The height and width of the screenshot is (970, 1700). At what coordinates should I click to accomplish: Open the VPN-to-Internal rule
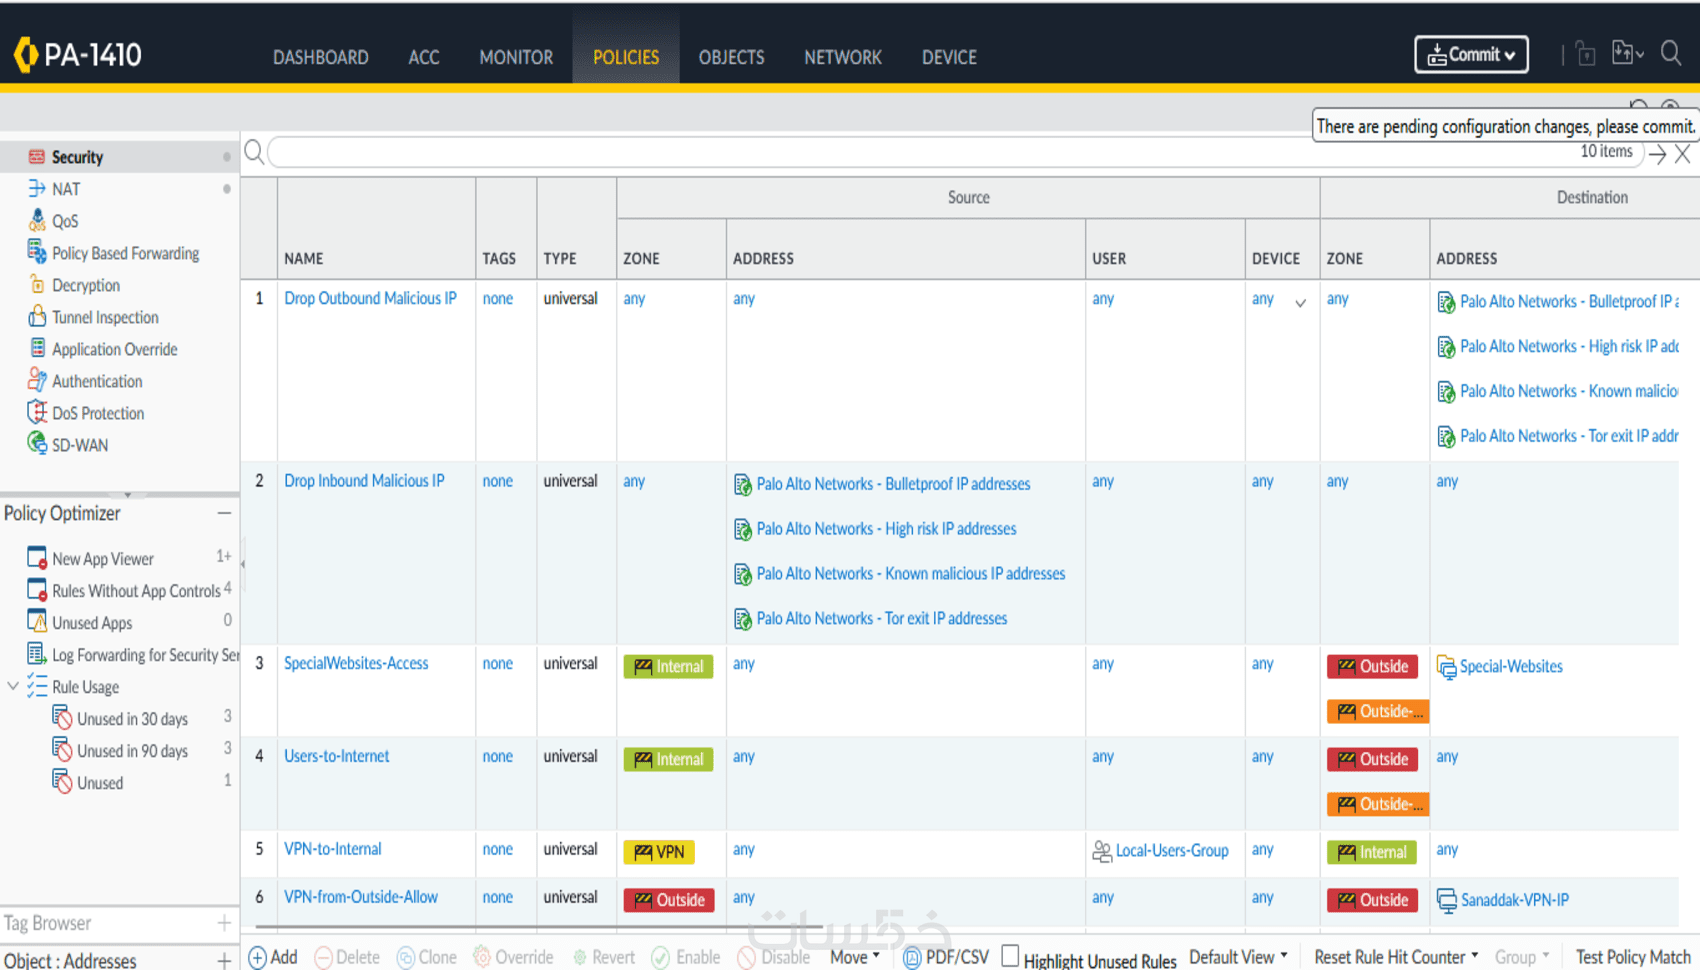tap(332, 849)
